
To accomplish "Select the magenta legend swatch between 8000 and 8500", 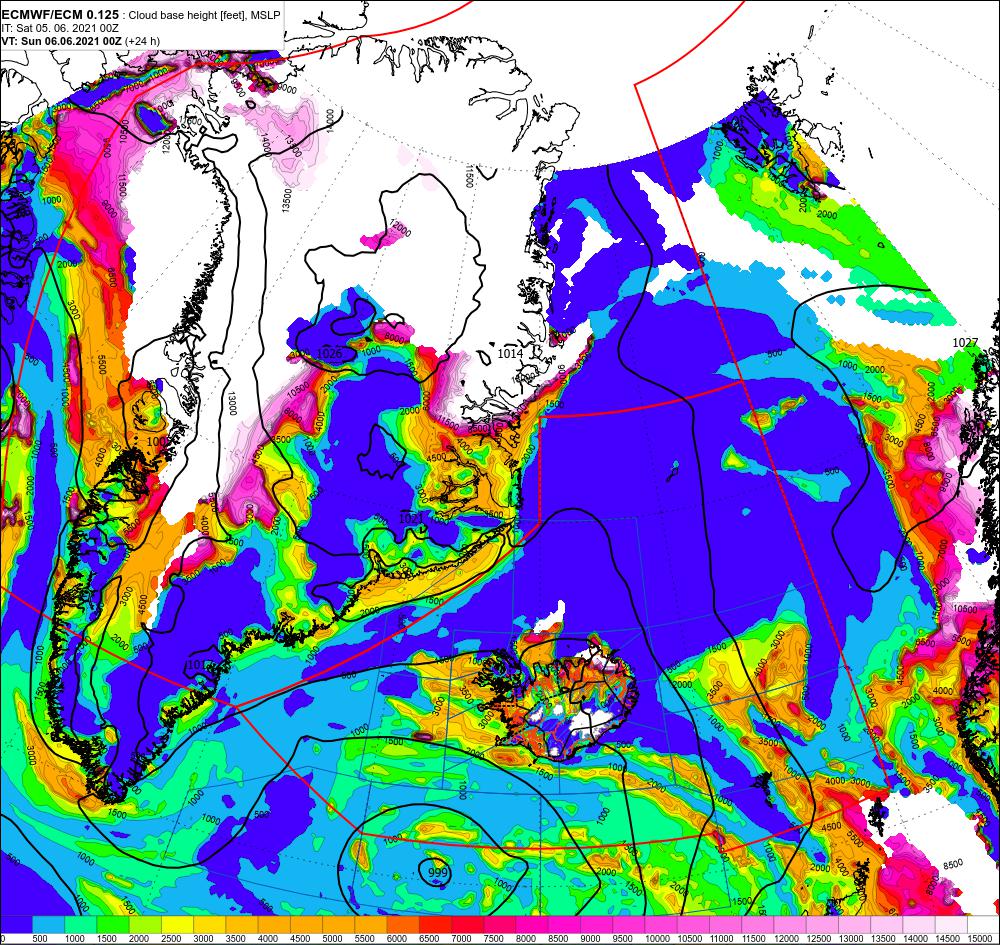I will click(x=532, y=924).
